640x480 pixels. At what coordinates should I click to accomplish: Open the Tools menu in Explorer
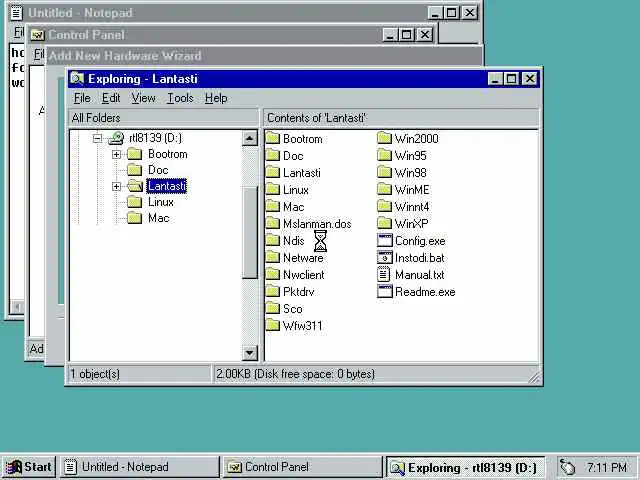180,98
